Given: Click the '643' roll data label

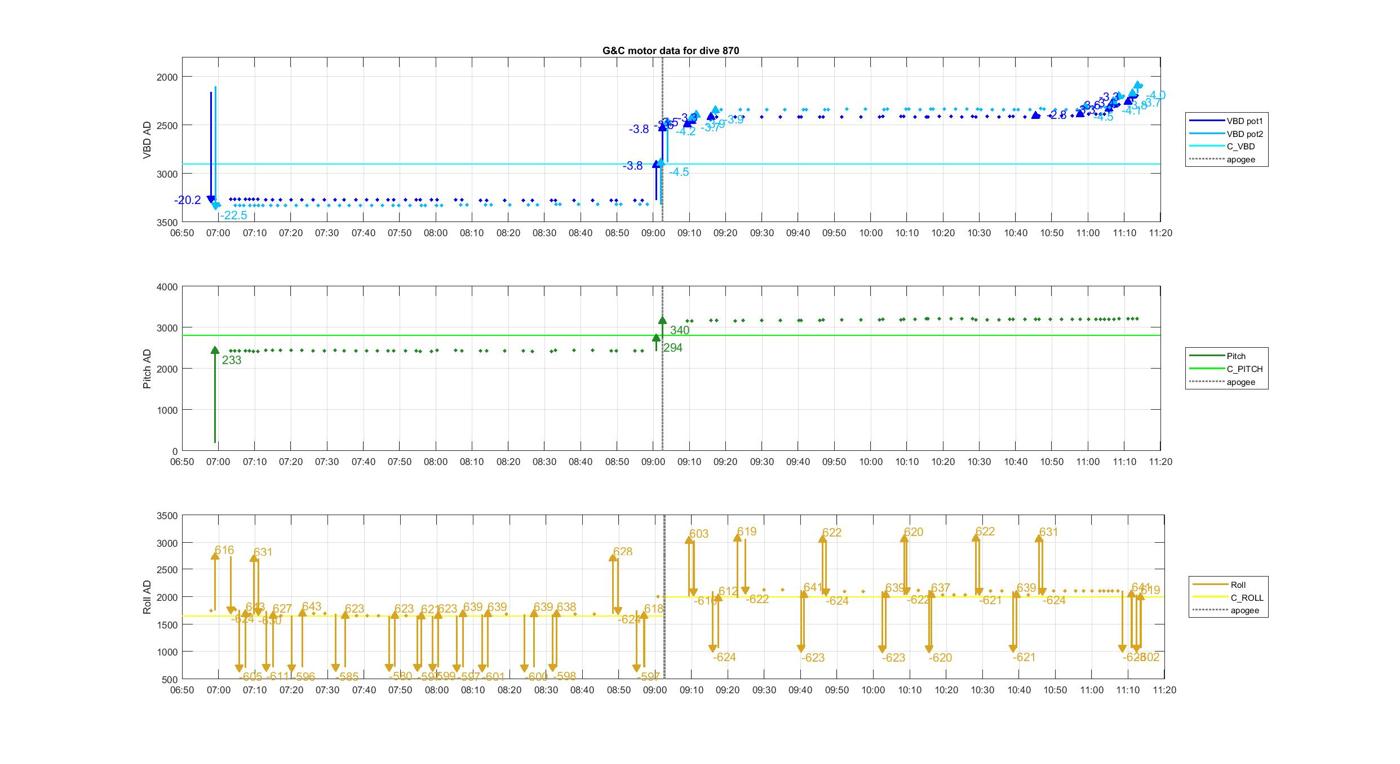Looking at the screenshot, I should pos(312,607).
